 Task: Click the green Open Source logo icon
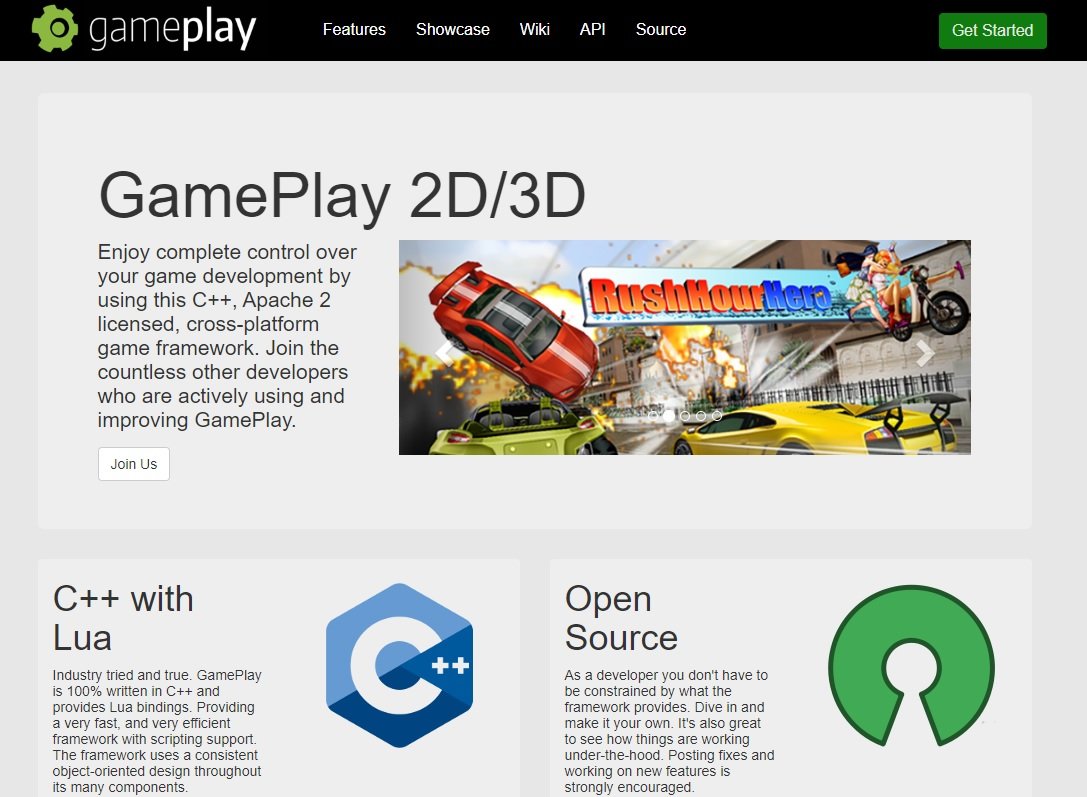point(912,666)
